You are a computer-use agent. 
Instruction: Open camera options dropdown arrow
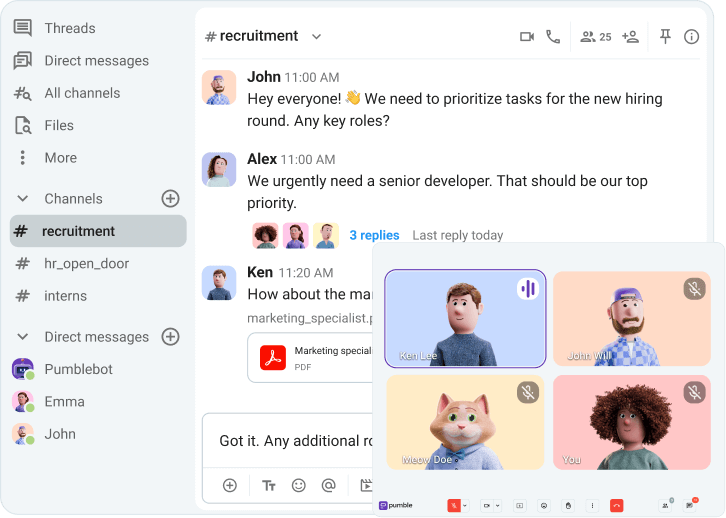point(498,506)
